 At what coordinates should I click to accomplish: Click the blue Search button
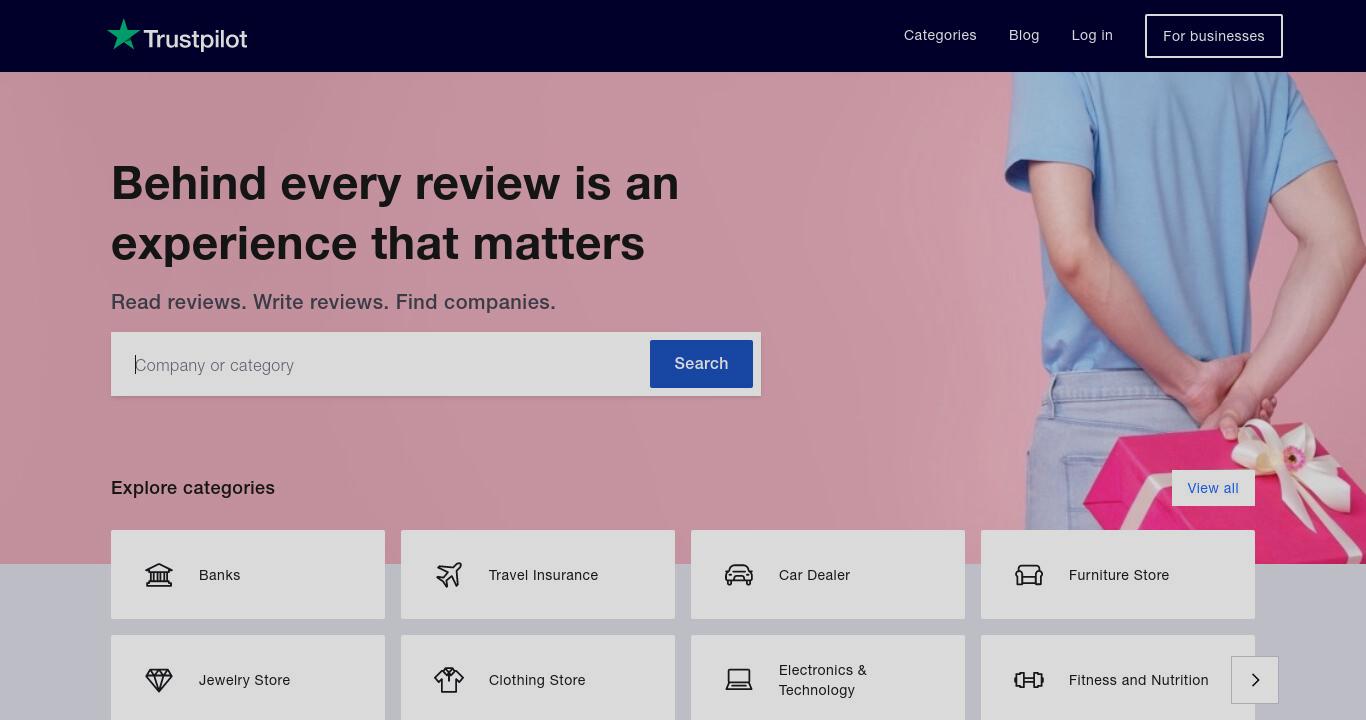(701, 364)
